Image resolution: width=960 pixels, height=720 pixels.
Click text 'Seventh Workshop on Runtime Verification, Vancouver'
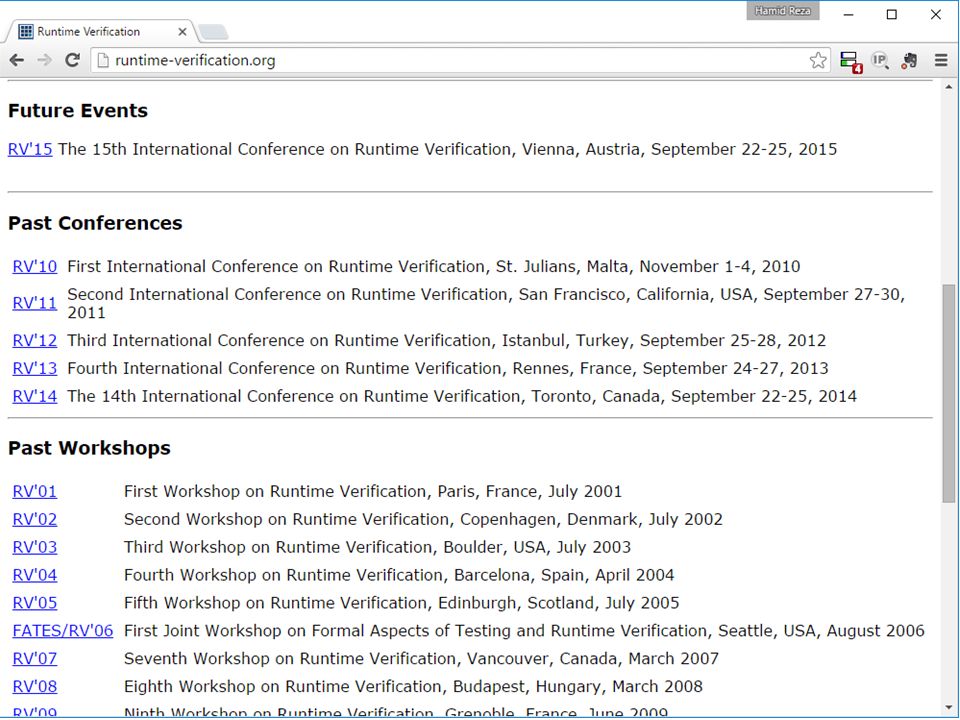pos(339,659)
